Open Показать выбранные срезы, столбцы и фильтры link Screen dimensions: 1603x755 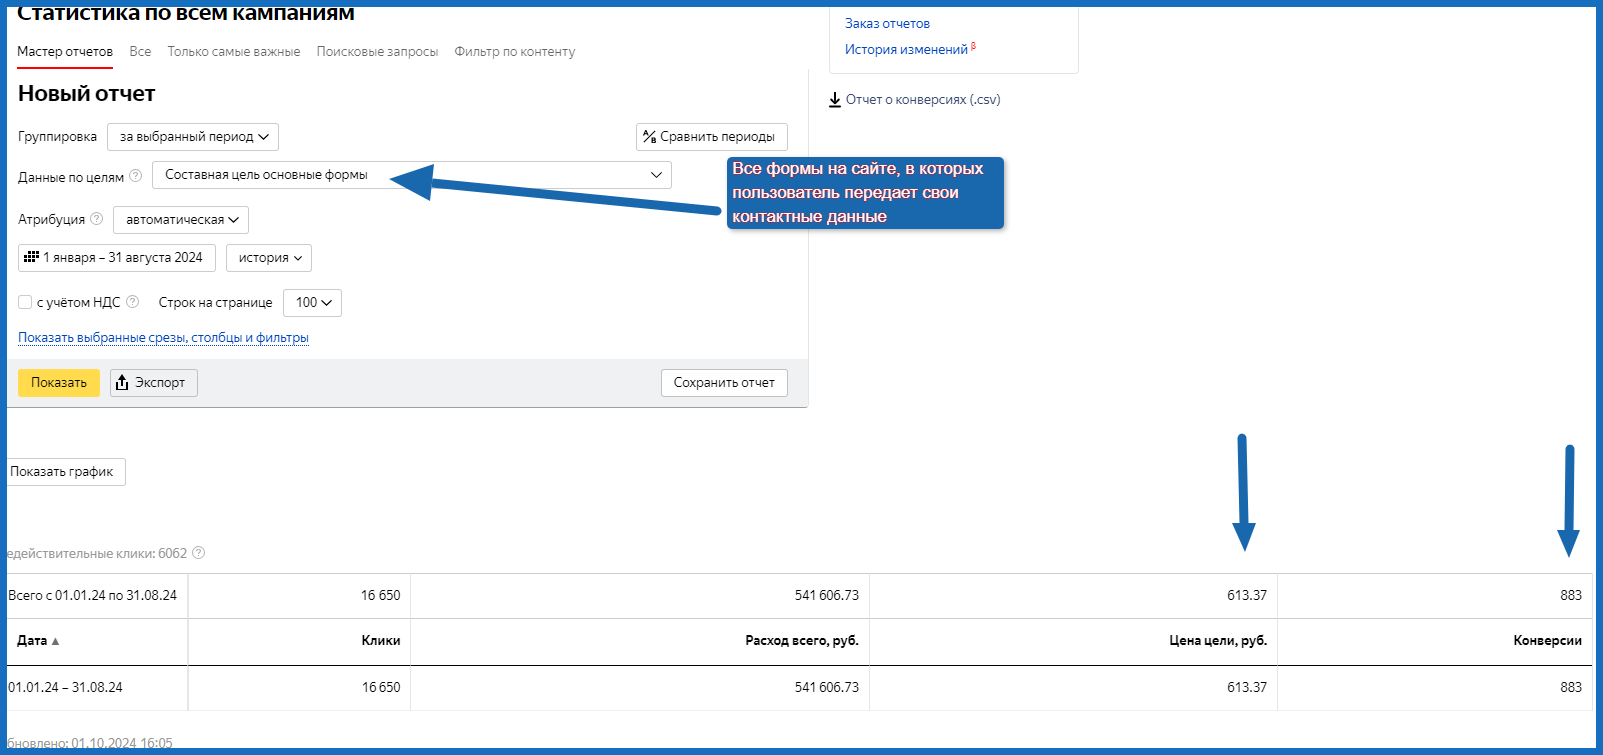tap(163, 338)
